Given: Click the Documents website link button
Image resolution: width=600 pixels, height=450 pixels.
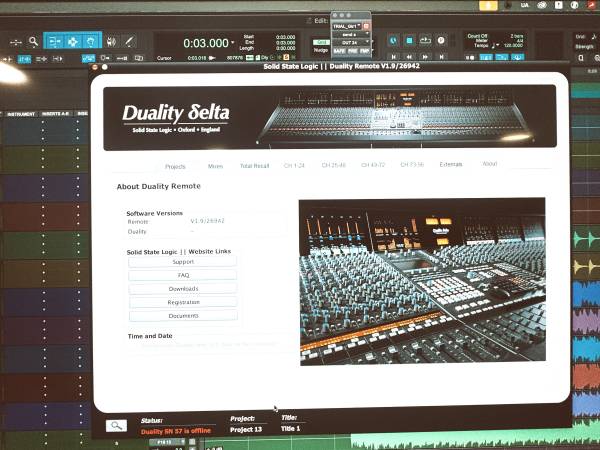Looking at the screenshot, I should click(x=183, y=316).
